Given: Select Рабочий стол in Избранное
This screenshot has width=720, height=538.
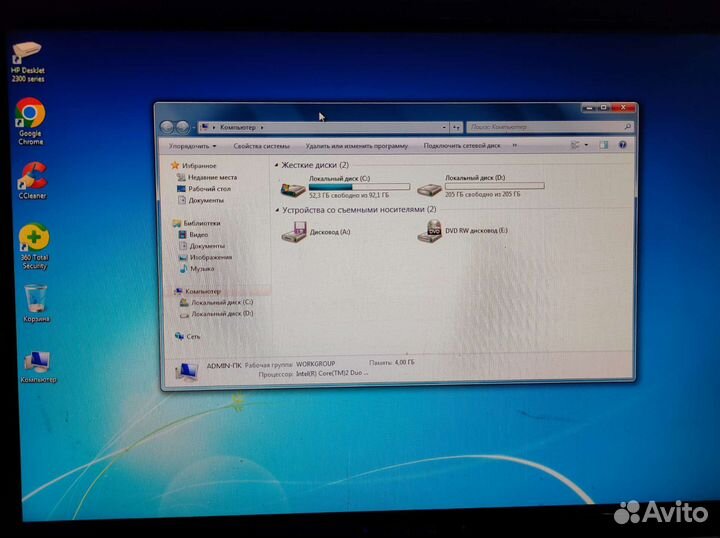Looking at the screenshot, I should point(209,188).
